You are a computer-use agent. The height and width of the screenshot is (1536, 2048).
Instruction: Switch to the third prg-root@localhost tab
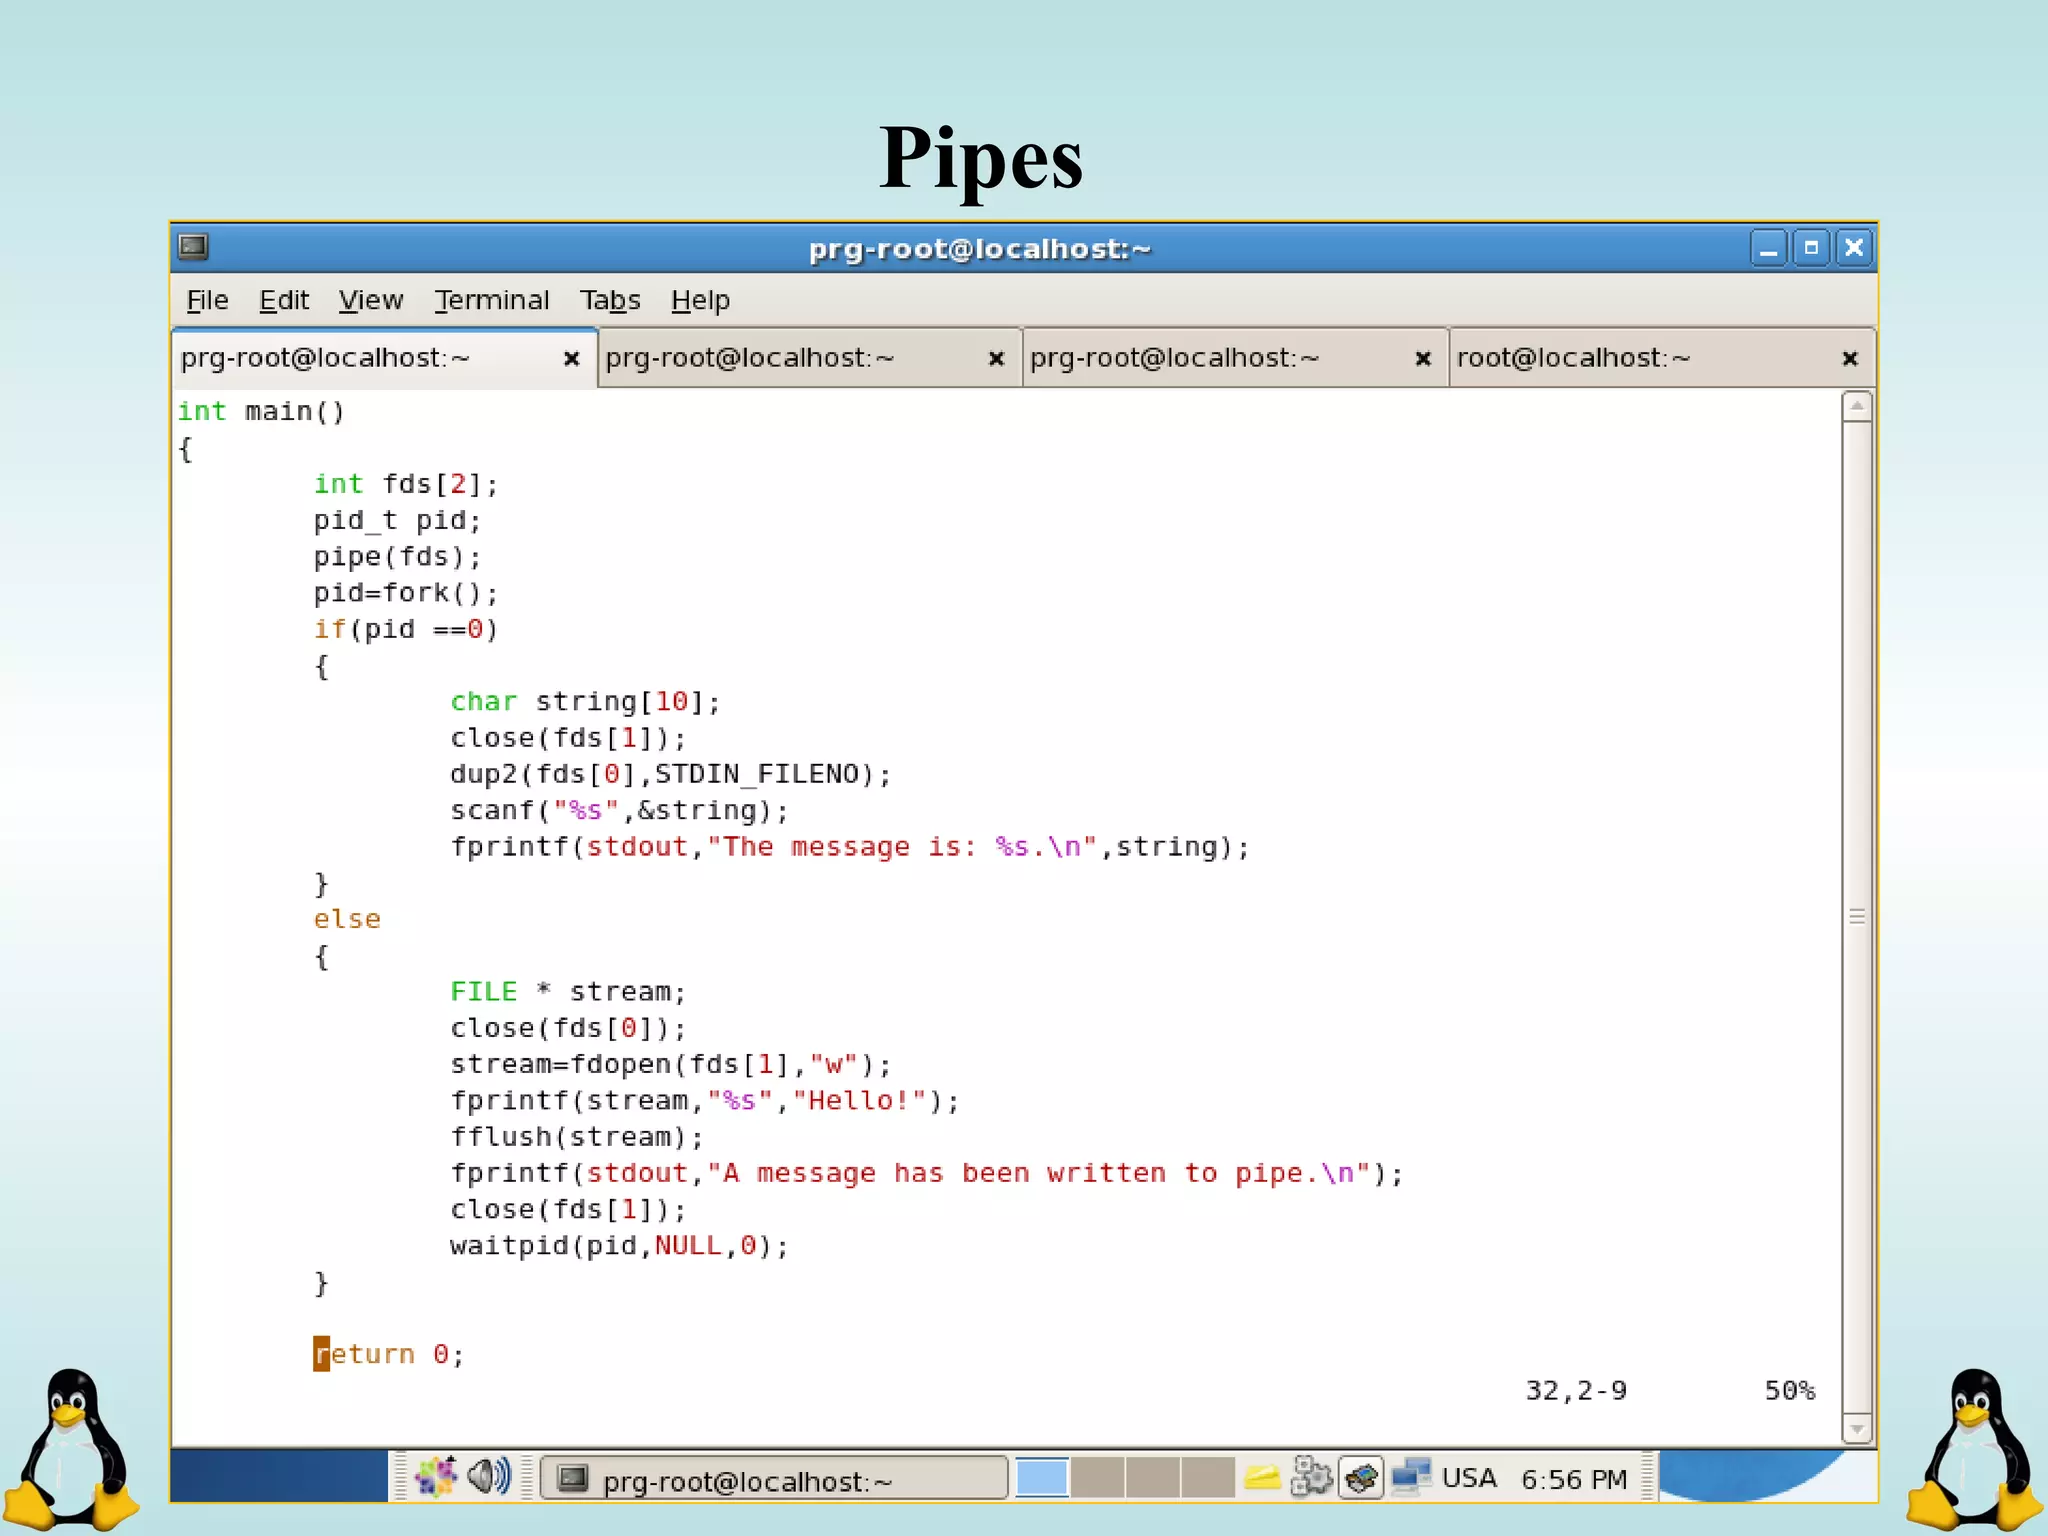pyautogui.click(x=1236, y=358)
